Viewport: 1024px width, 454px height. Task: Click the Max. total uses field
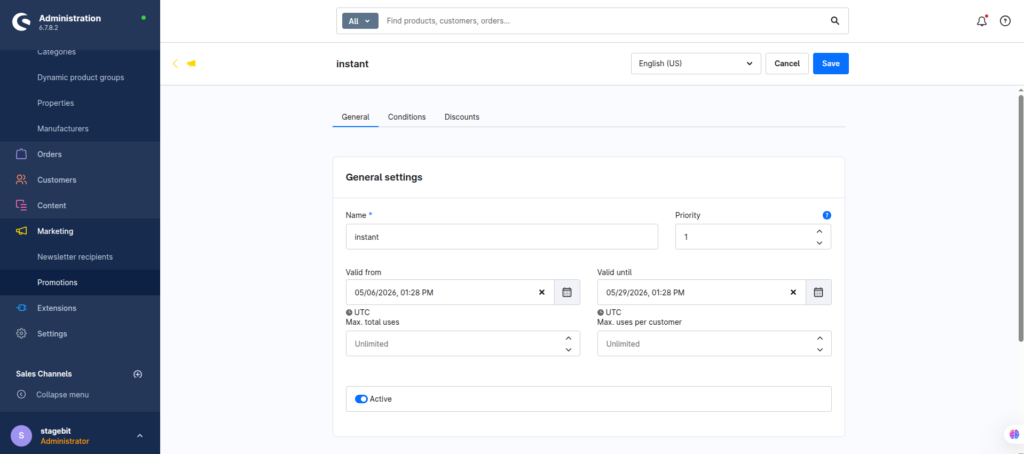pos(462,344)
